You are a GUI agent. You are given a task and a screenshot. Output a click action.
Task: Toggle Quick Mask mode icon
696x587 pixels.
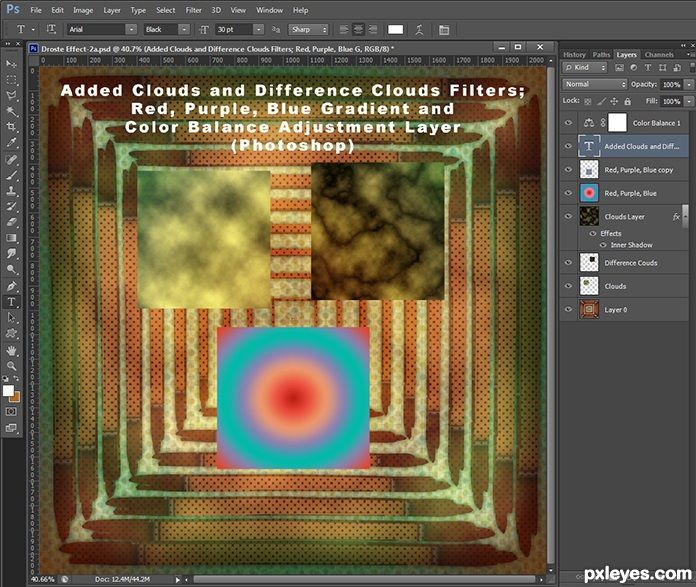pos(11,412)
